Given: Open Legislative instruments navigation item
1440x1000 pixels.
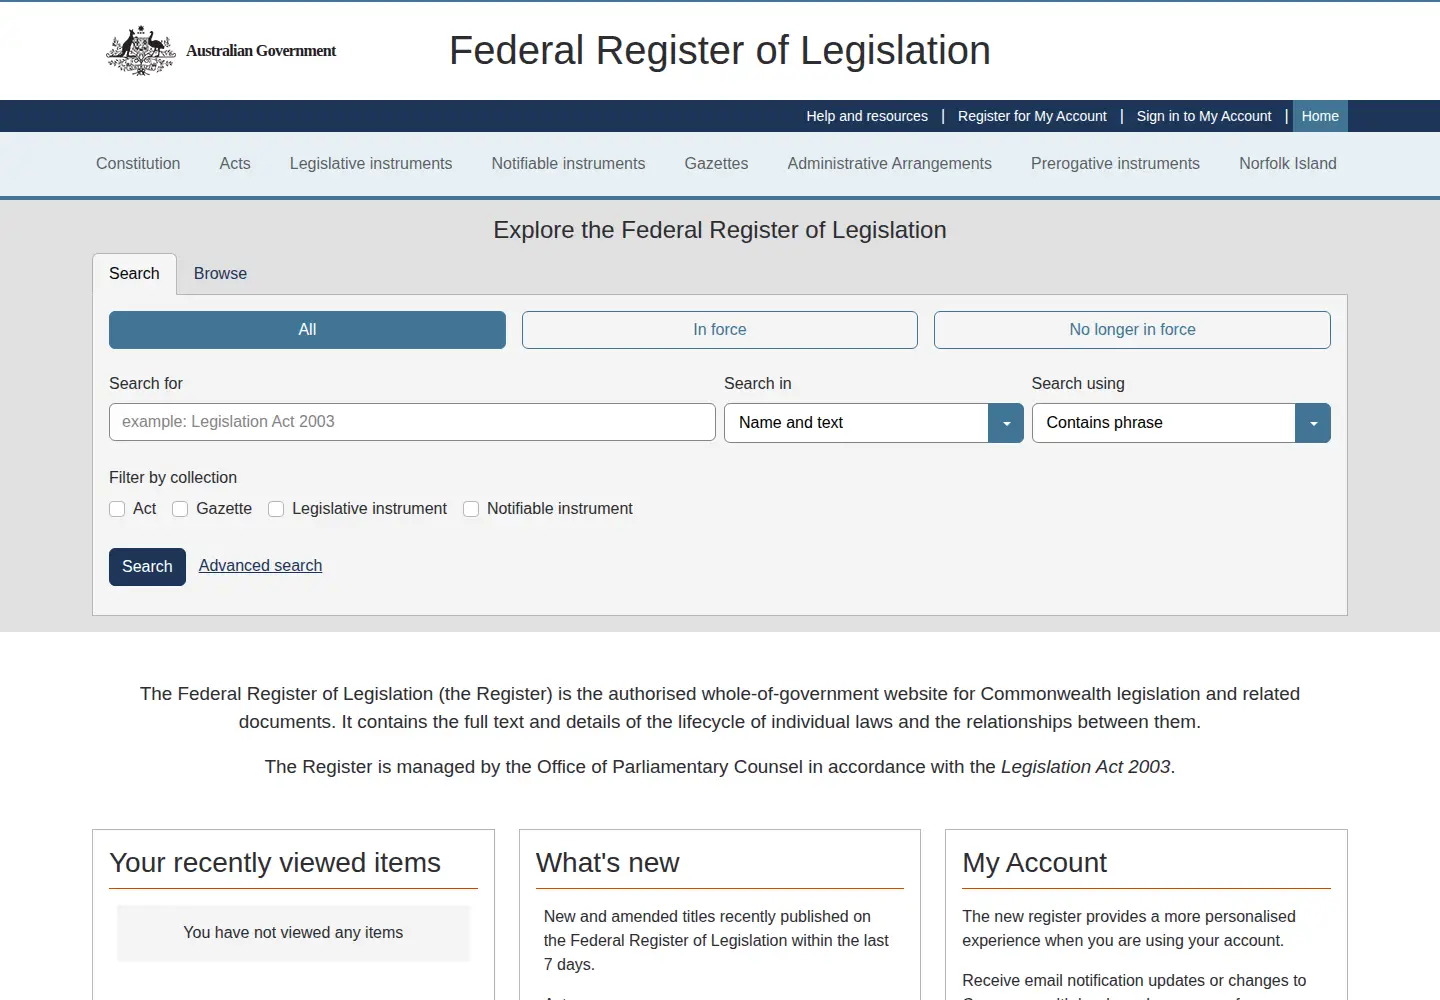Looking at the screenshot, I should [371, 164].
